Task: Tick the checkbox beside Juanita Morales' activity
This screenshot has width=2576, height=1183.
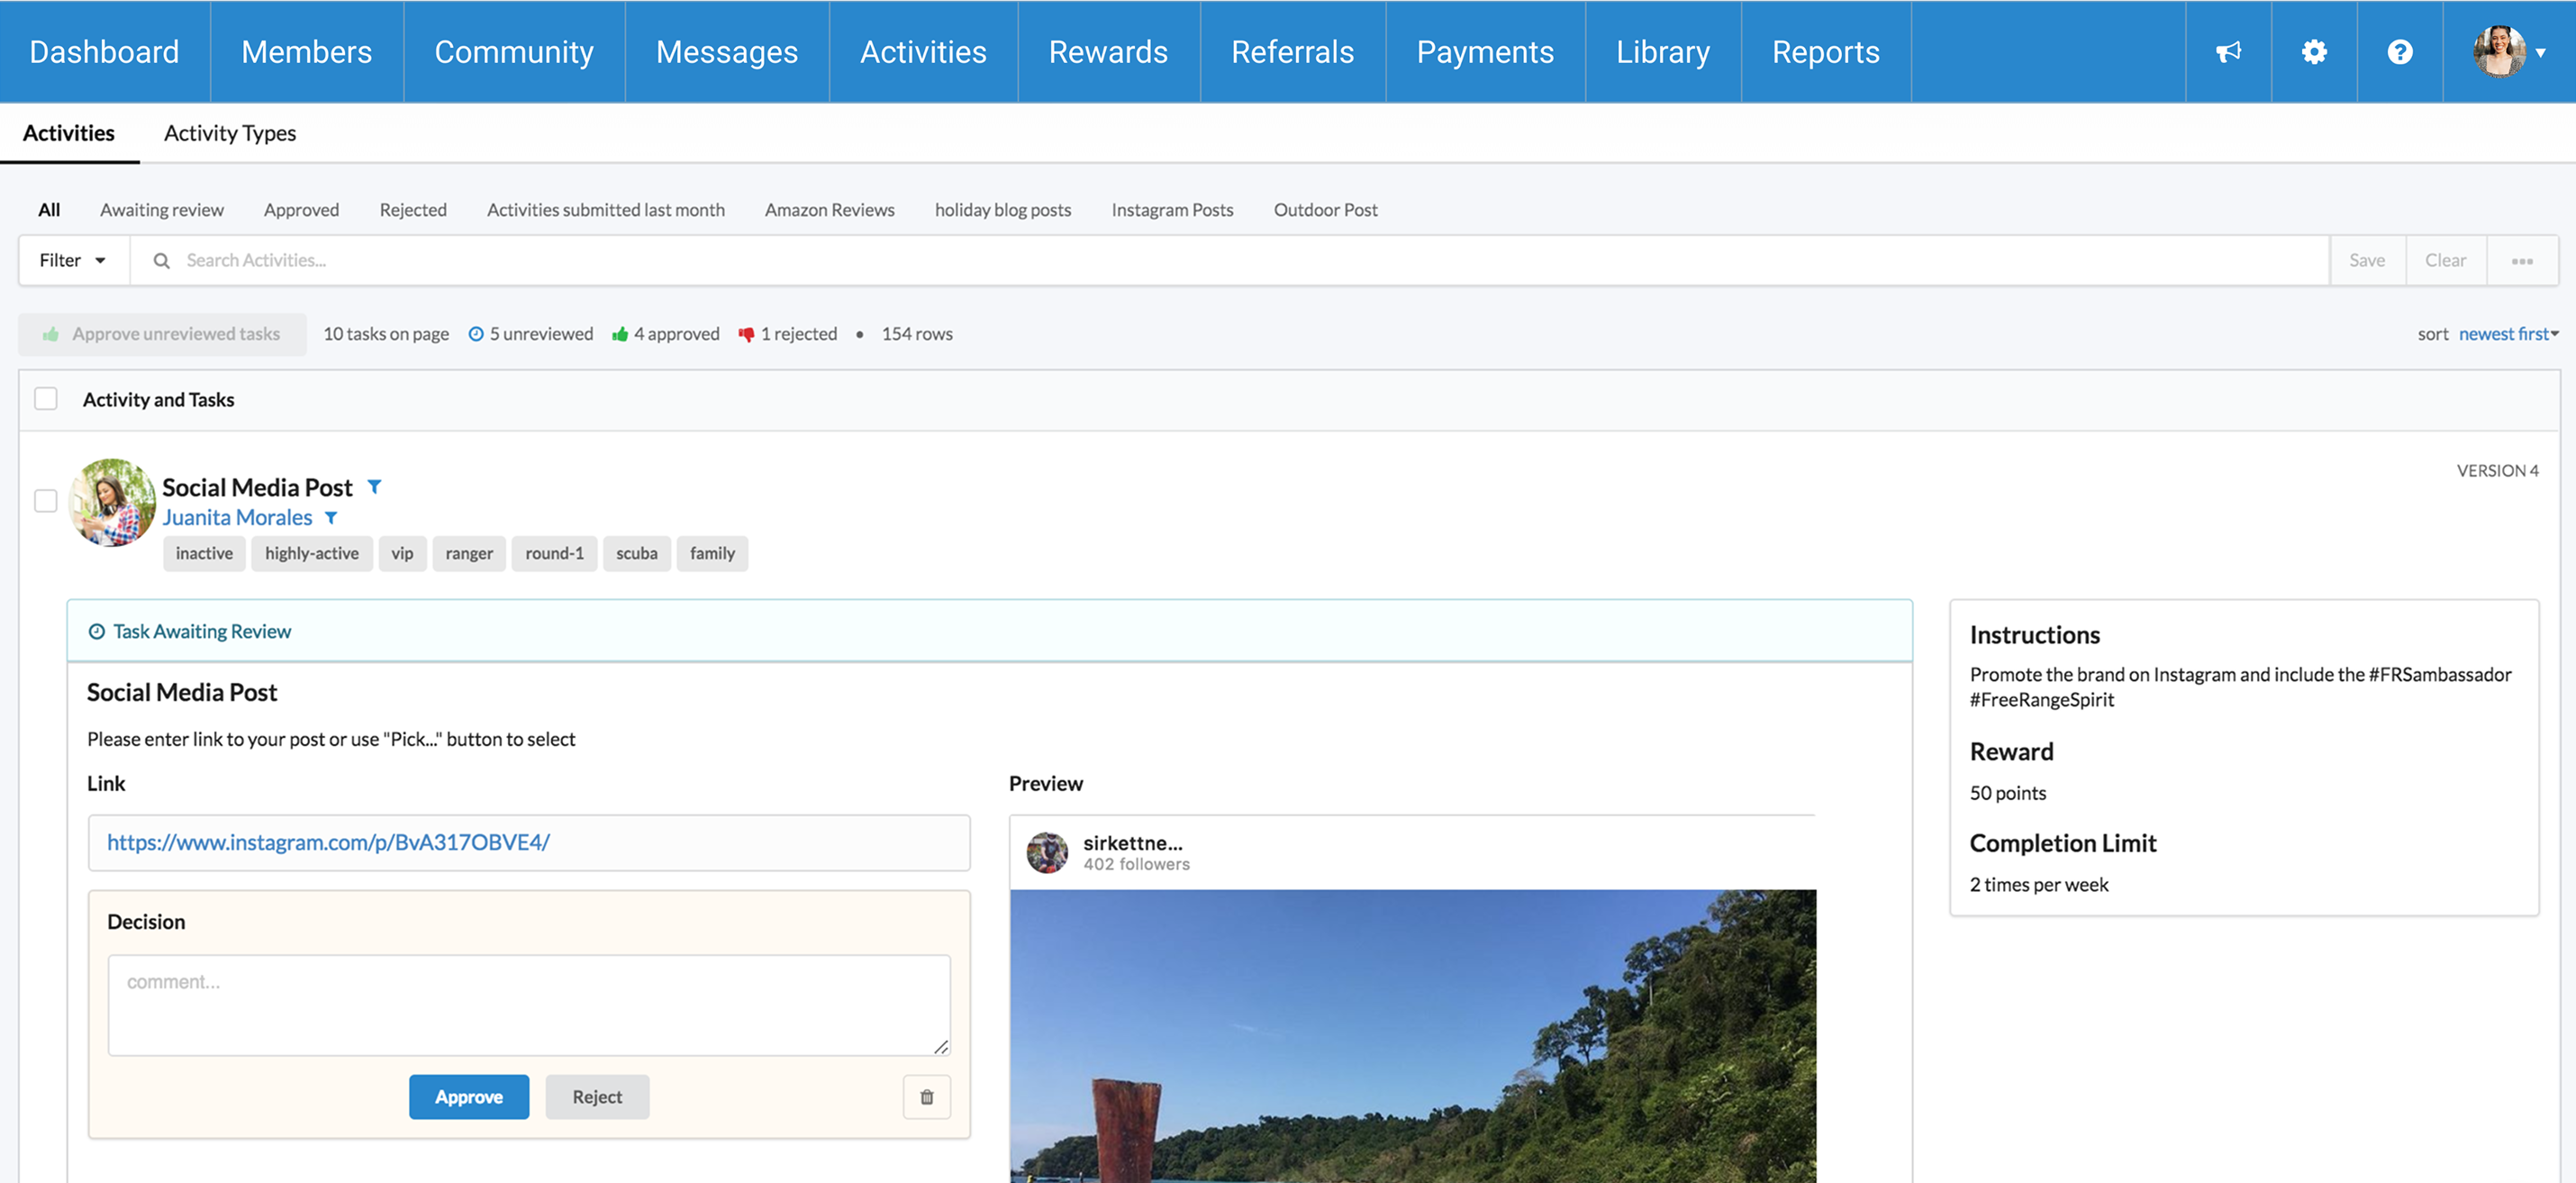Action: tap(46, 500)
